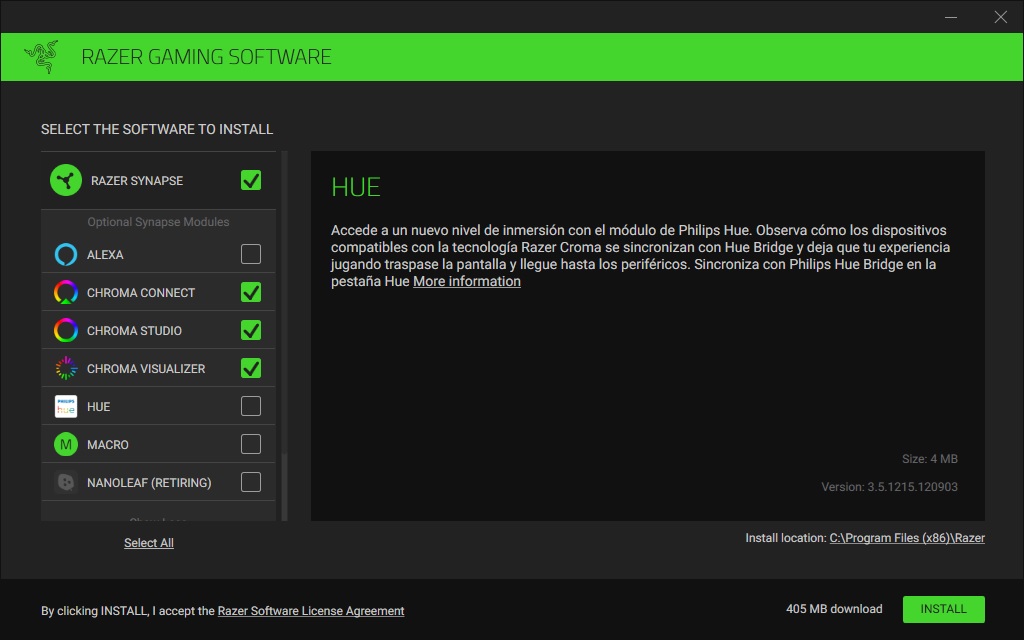Open the Razer Software License Agreement

[x=311, y=611]
